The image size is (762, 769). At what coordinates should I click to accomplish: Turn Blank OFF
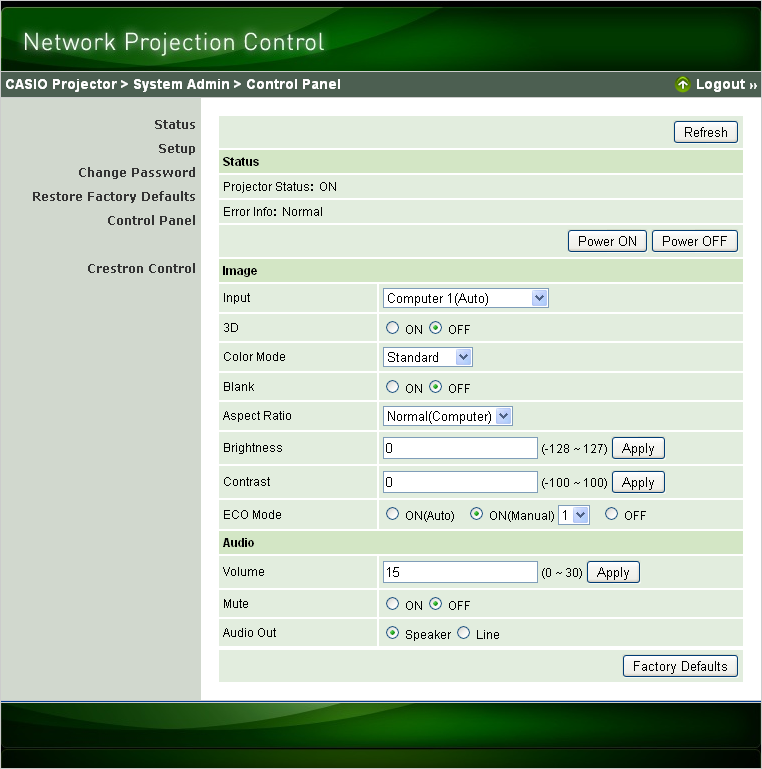tap(435, 387)
